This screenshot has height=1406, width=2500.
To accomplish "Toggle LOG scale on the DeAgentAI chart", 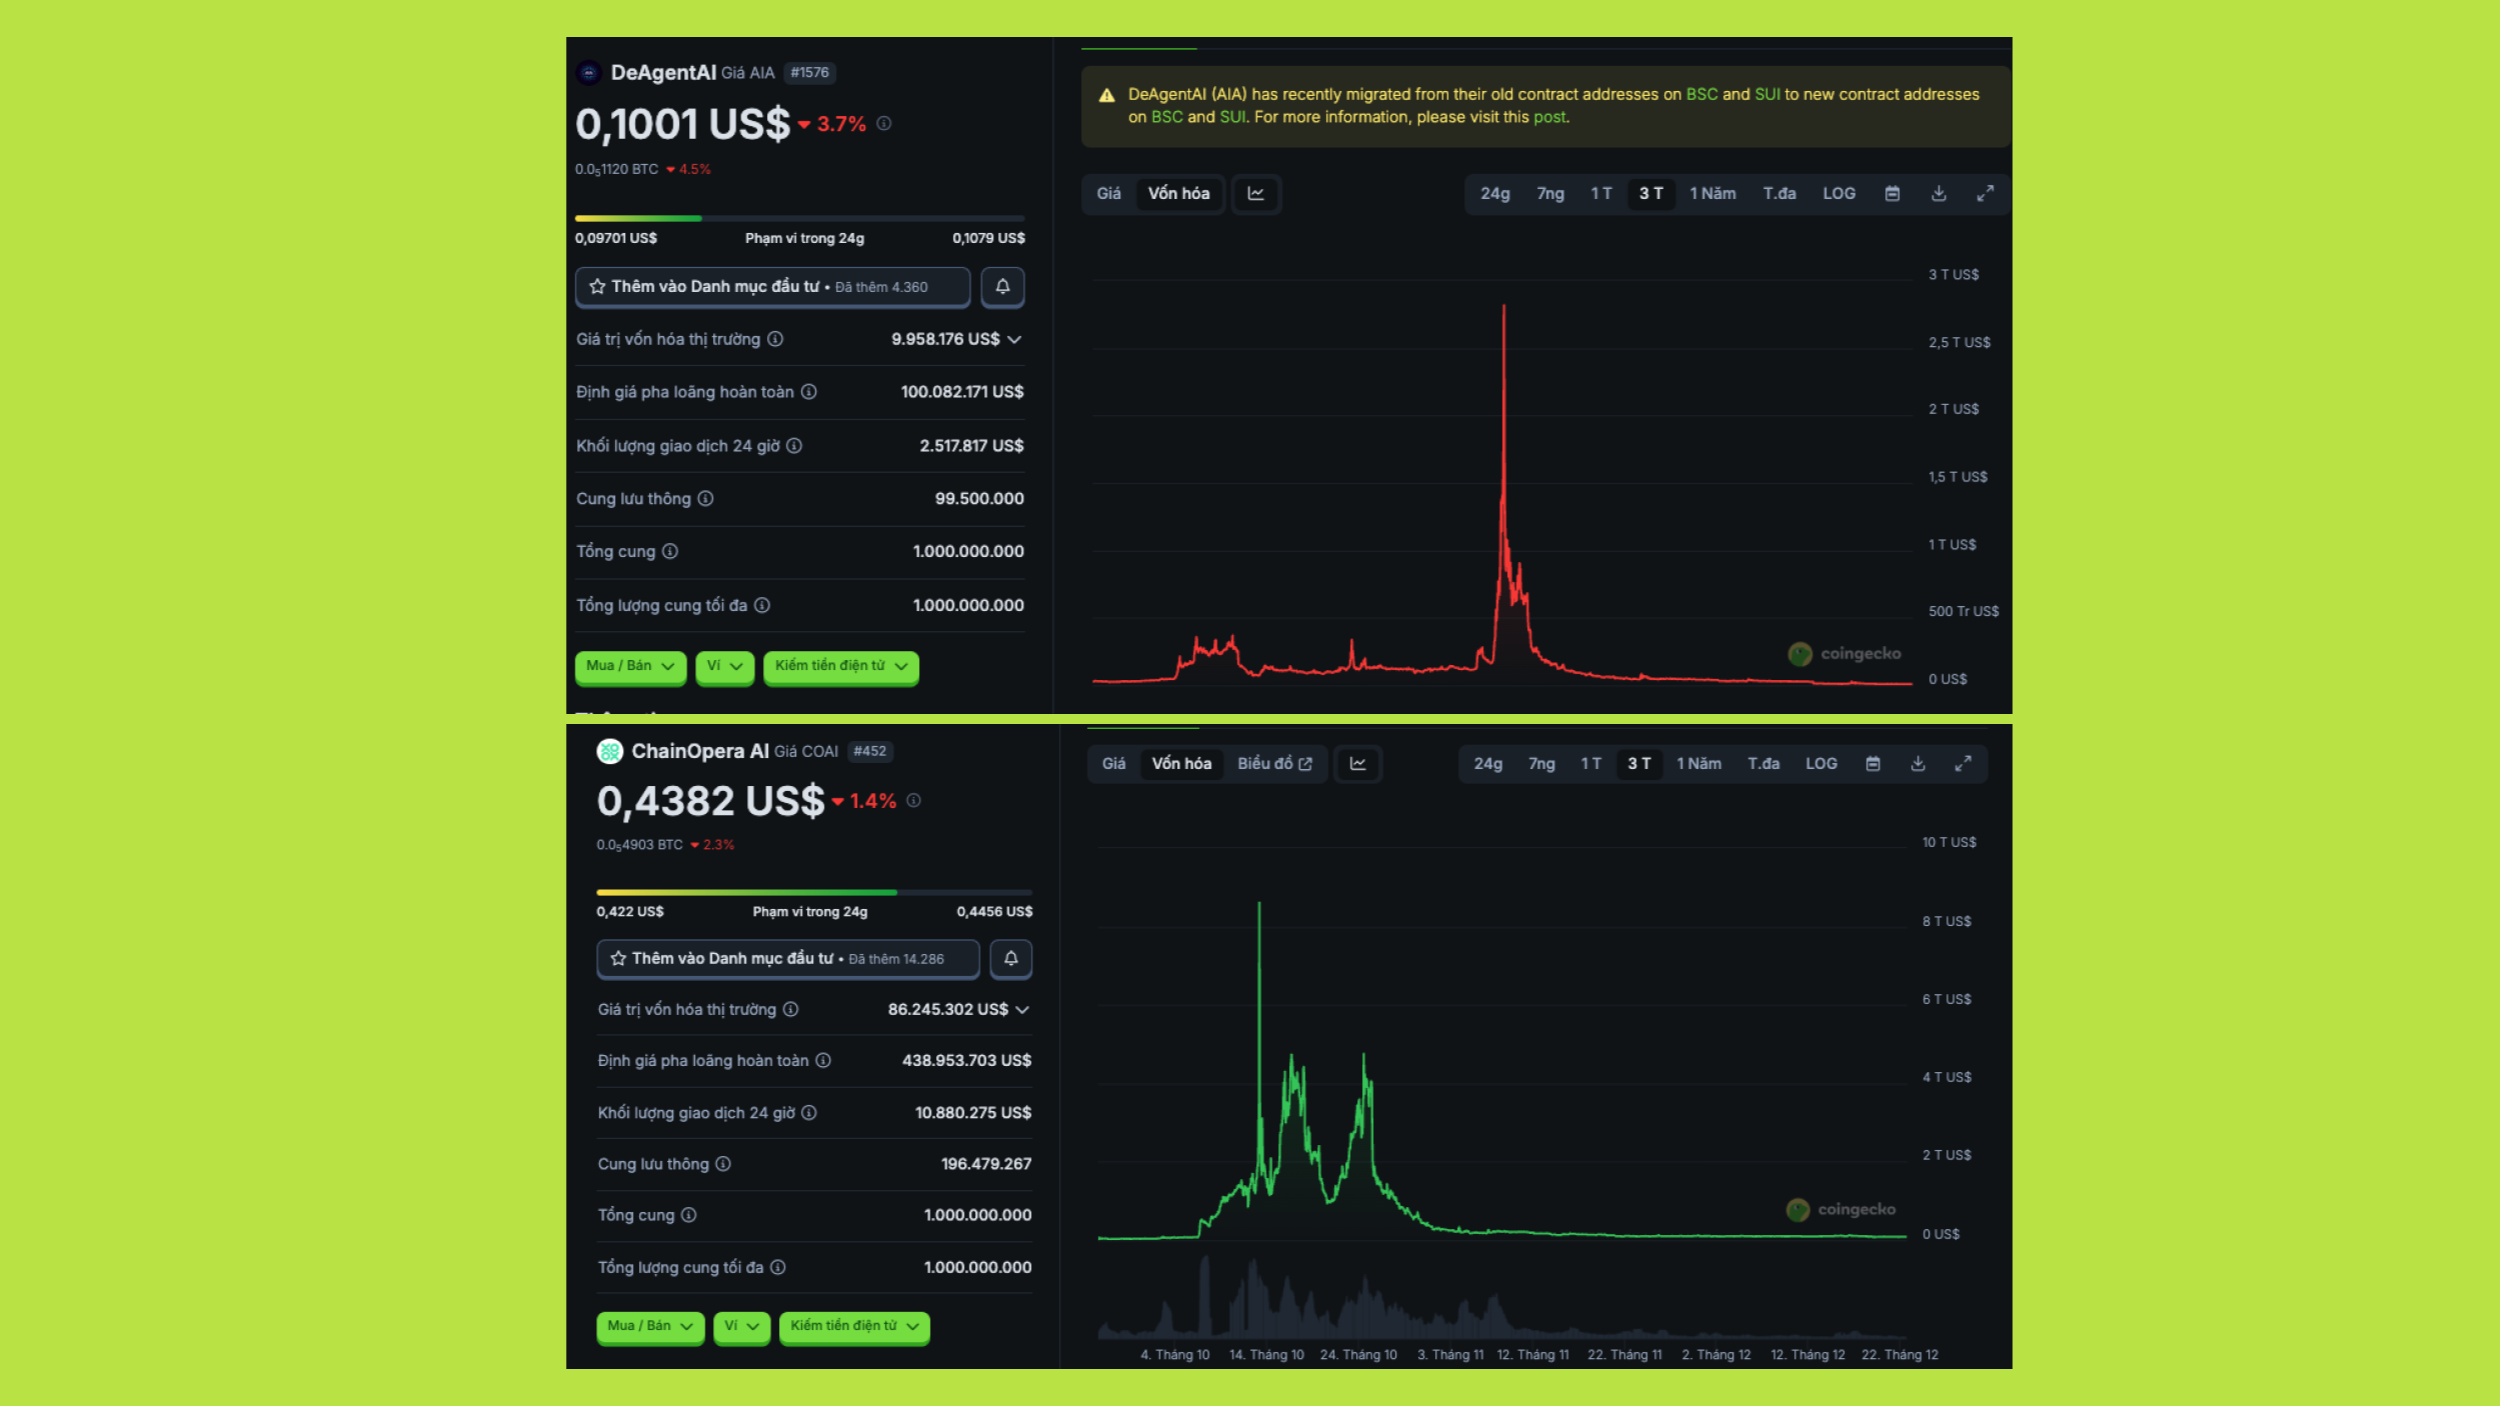I will (1838, 194).
